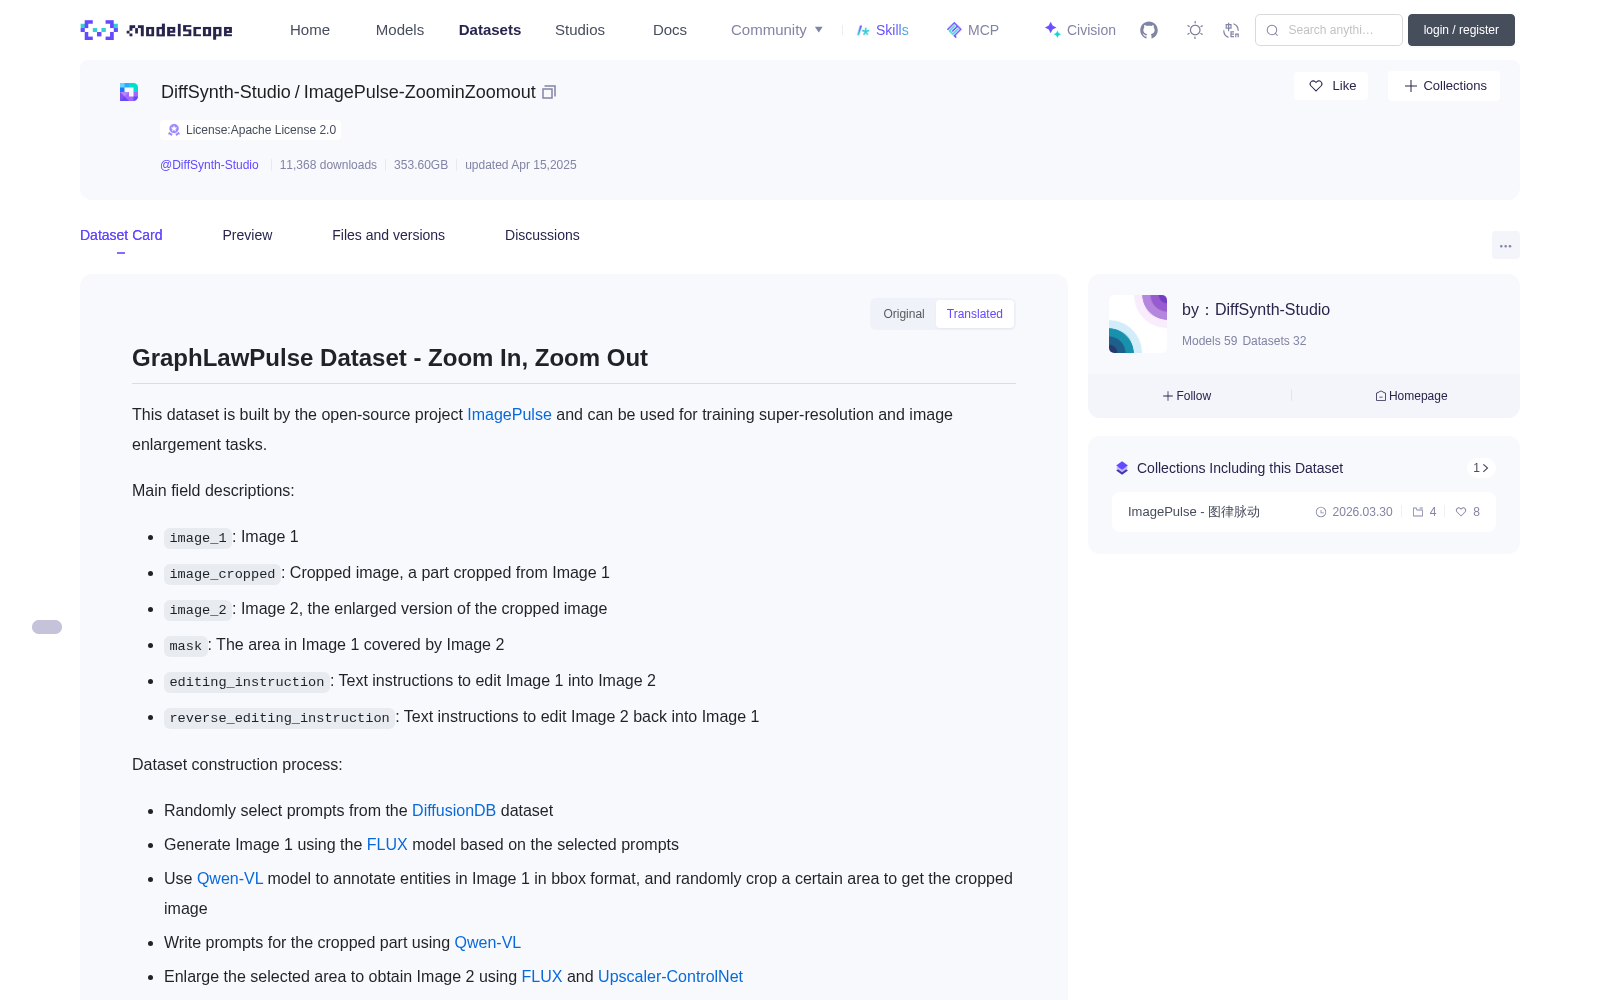Screen dimensions: 1600x1000
Task: Expand the Community dropdown menu
Action: point(777,30)
